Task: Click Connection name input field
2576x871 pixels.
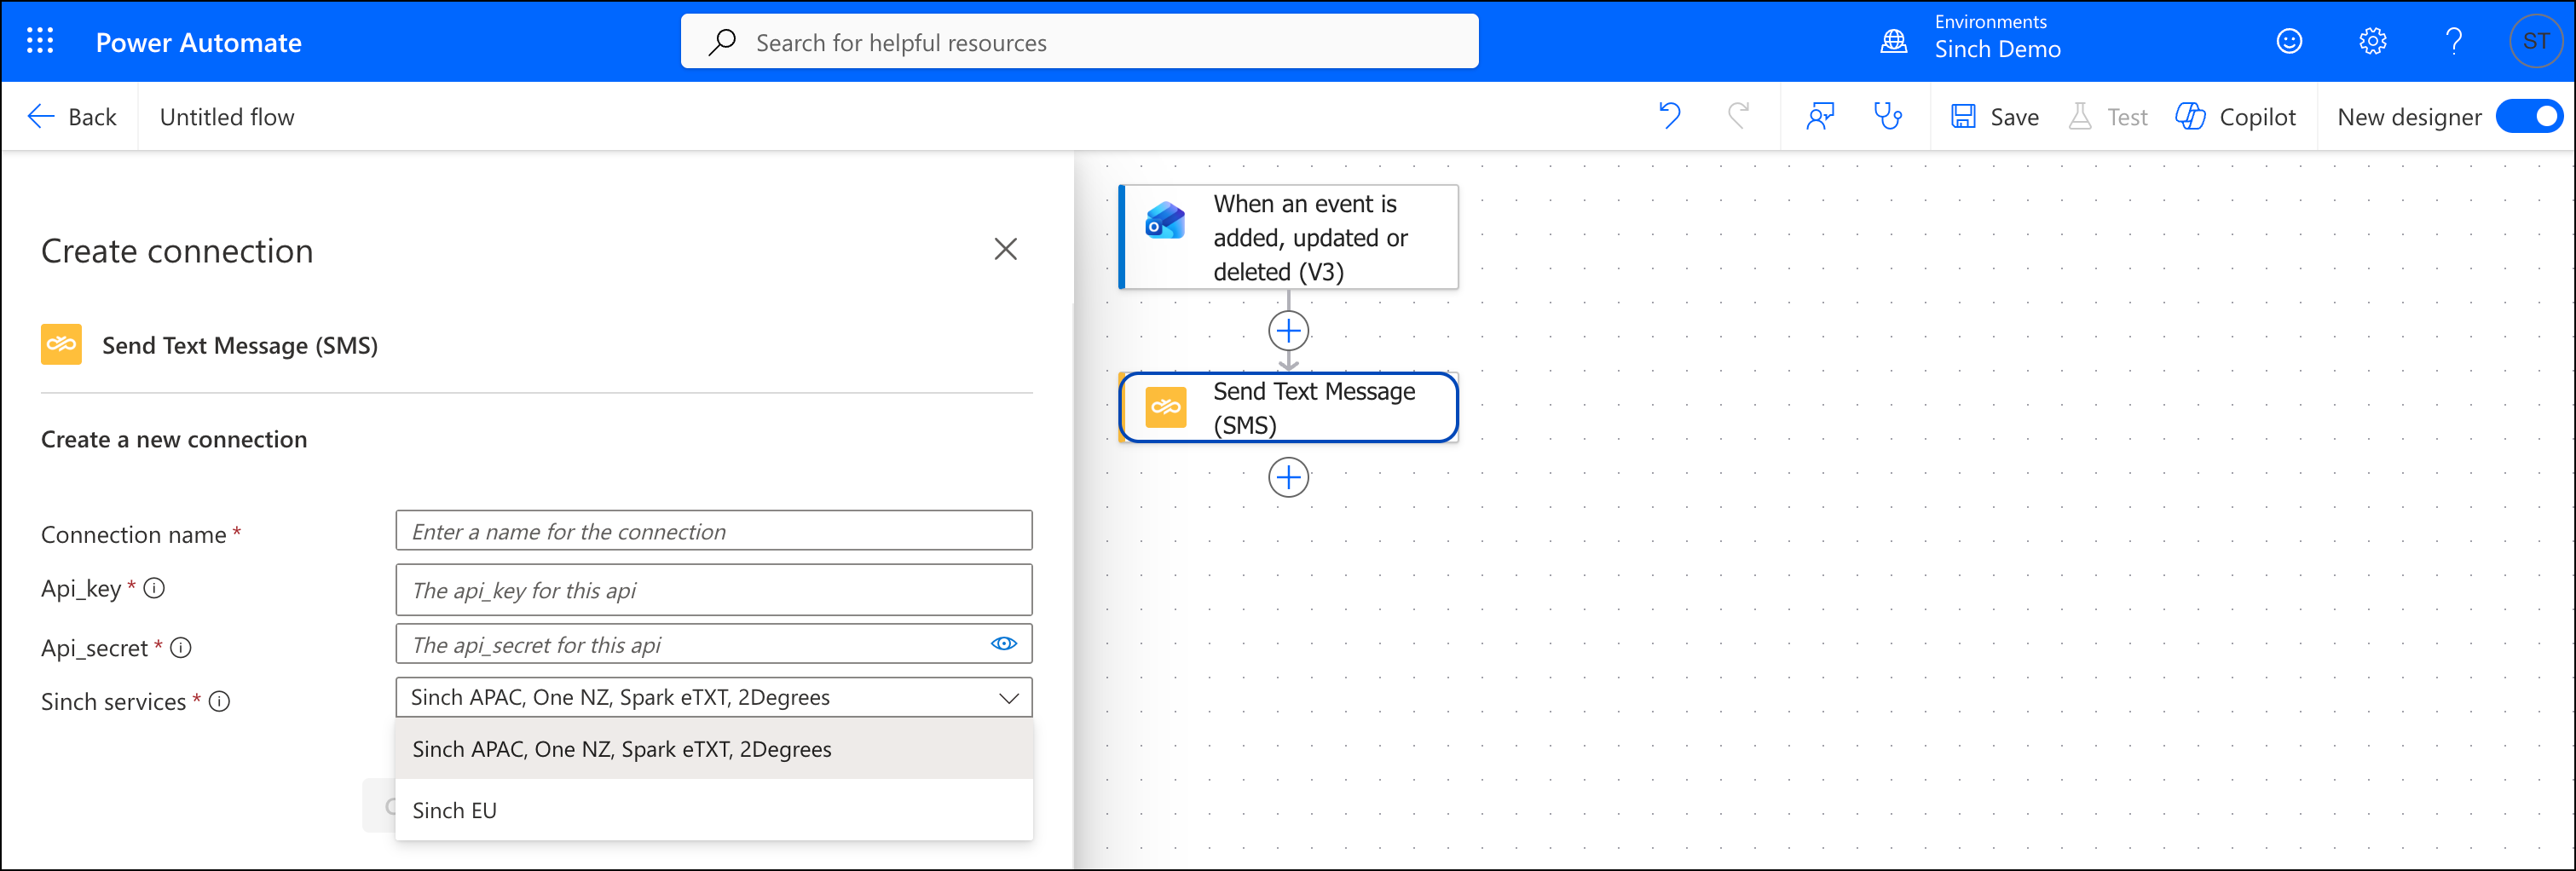Action: (714, 531)
